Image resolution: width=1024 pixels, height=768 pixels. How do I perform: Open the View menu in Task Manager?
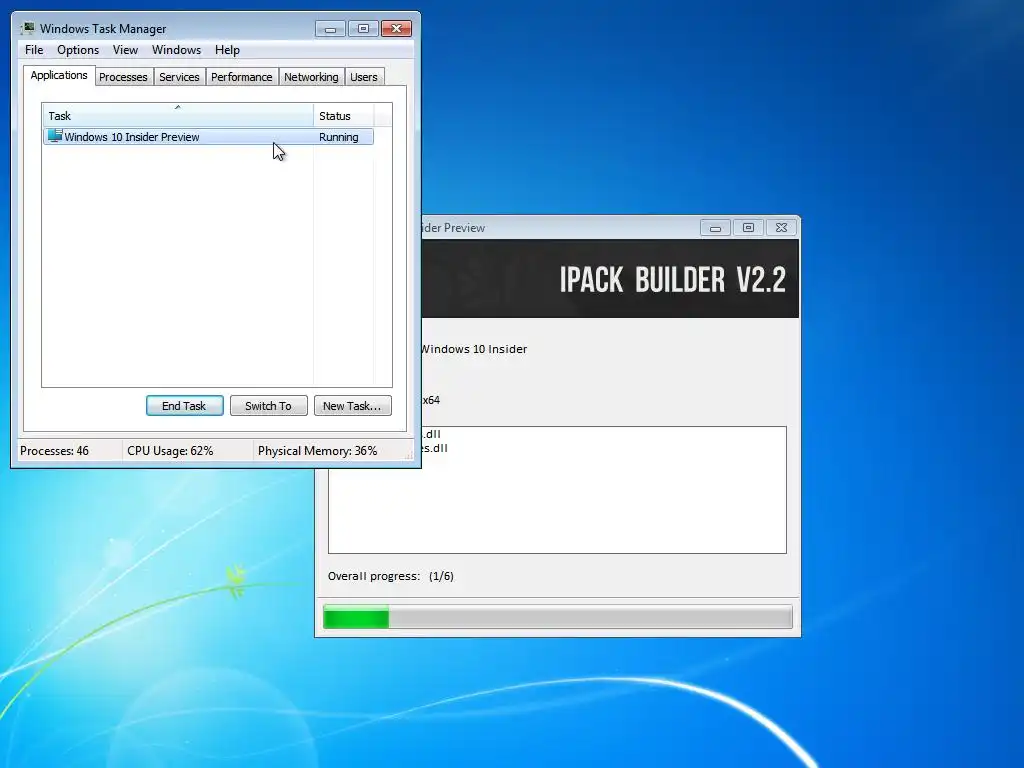click(x=125, y=50)
